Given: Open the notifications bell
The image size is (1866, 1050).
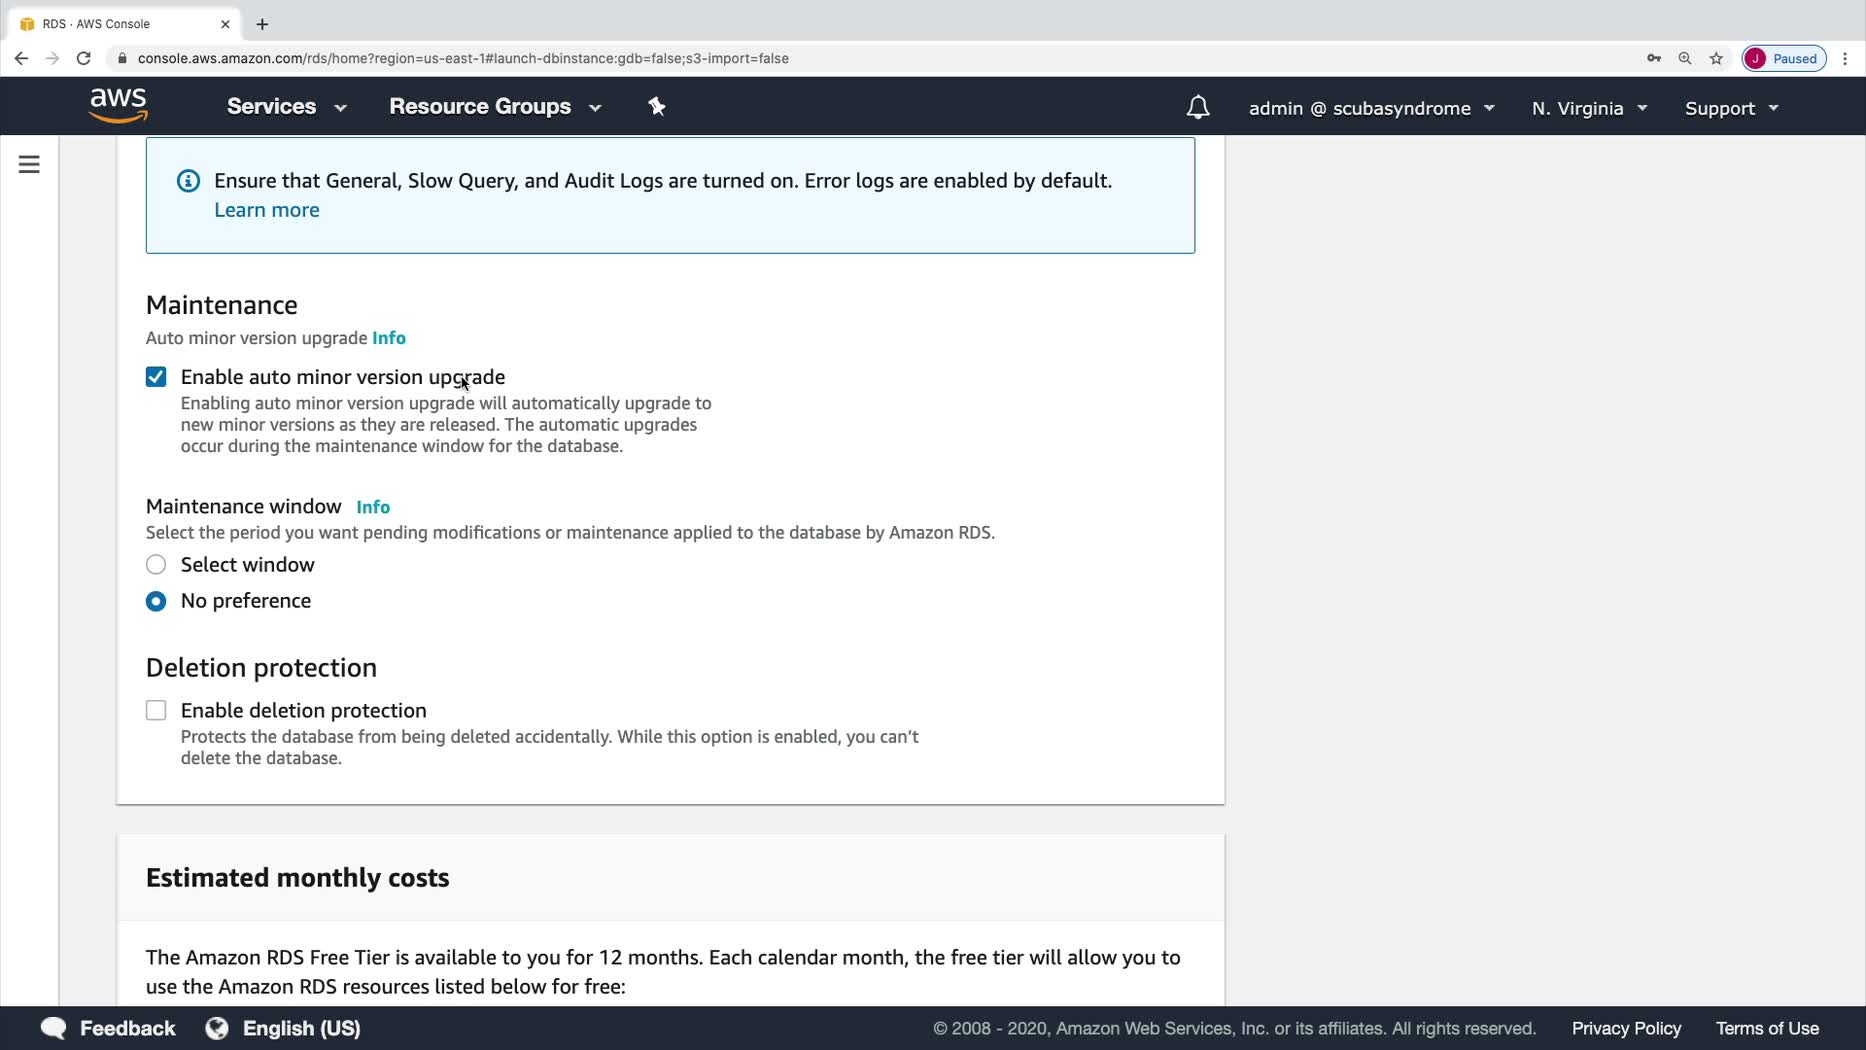Looking at the screenshot, I should (x=1197, y=108).
